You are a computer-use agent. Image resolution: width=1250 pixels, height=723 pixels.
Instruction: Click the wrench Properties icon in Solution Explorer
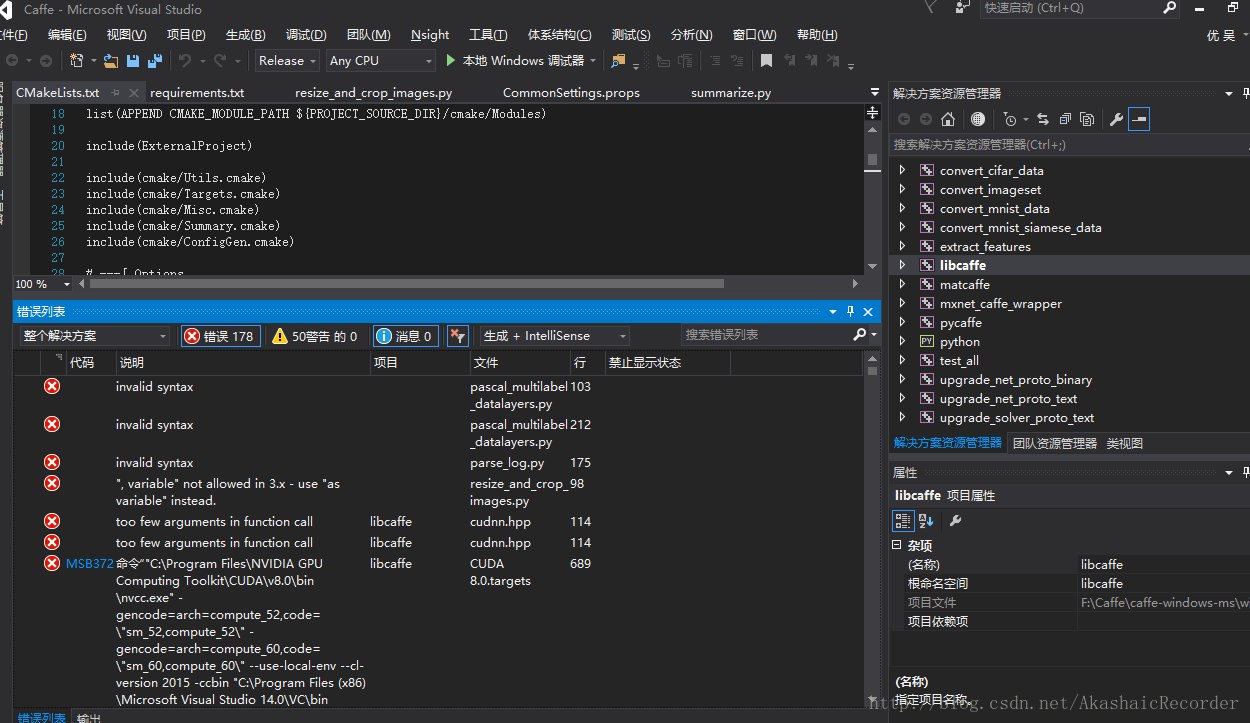pyautogui.click(x=1116, y=119)
